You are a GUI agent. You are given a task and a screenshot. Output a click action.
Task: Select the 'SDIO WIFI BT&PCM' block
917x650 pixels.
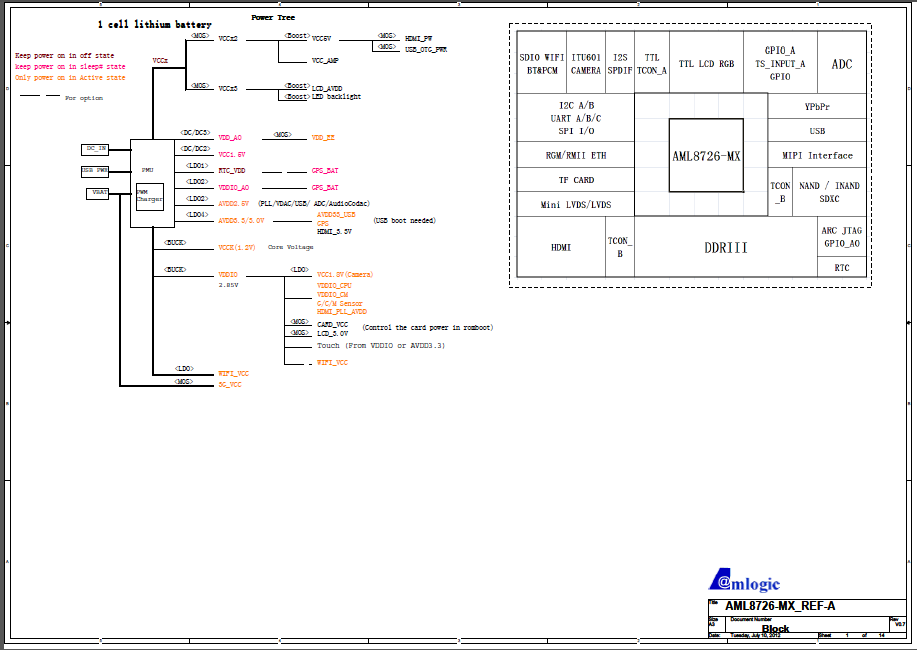pyautogui.click(x=542, y=63)
